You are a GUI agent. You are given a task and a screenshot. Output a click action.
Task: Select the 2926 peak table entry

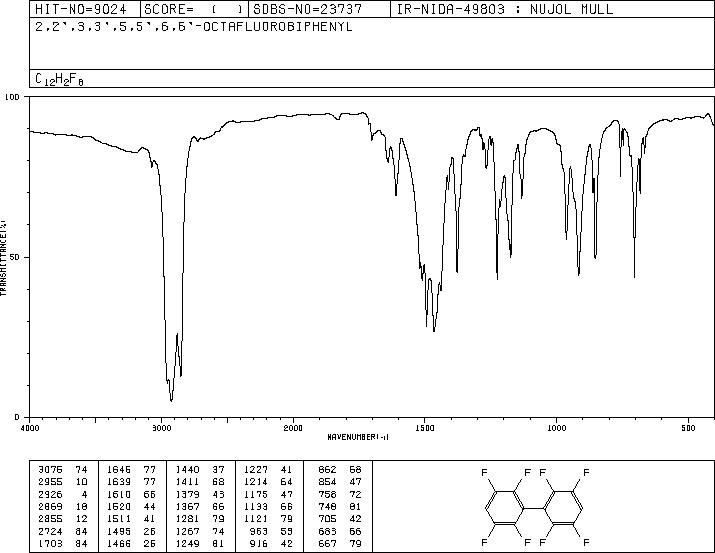coord(62,494)
